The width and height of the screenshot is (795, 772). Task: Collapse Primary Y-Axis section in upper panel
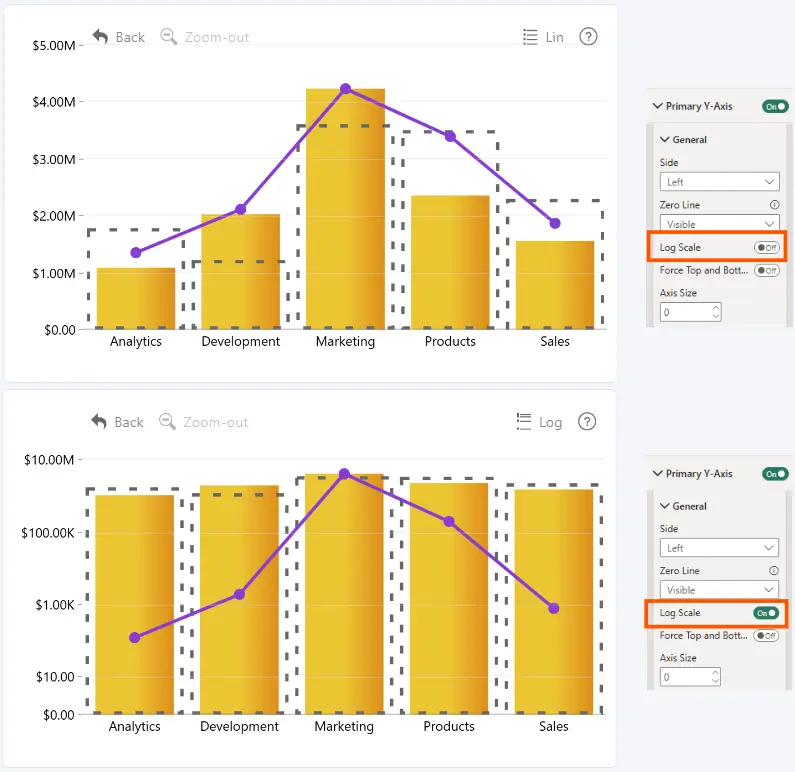click(x=658, y=106)
